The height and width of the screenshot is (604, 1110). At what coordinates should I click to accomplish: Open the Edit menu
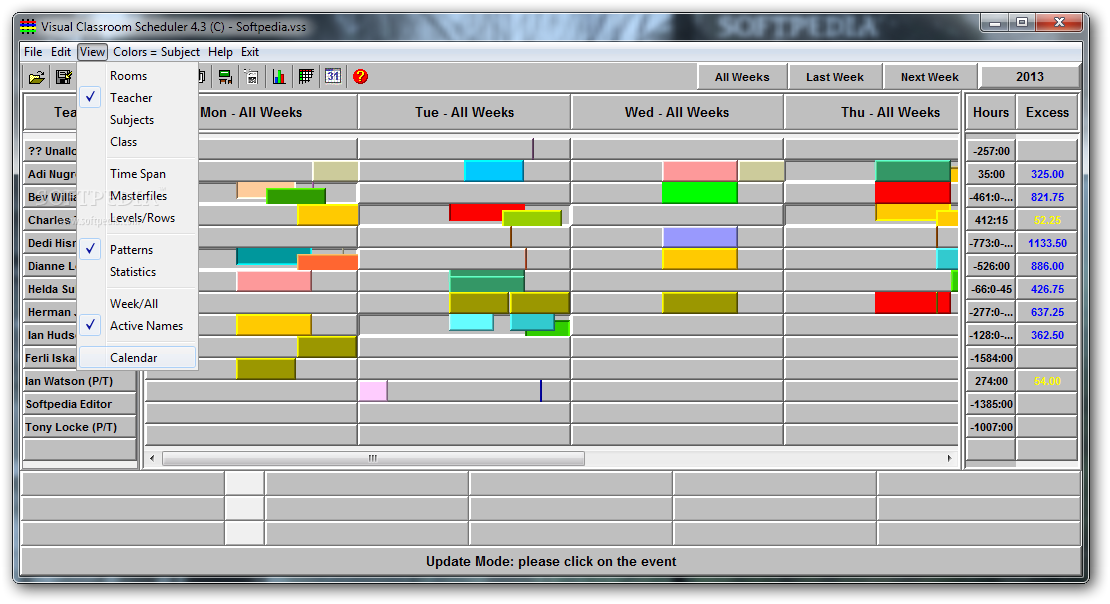click(61, 52)
